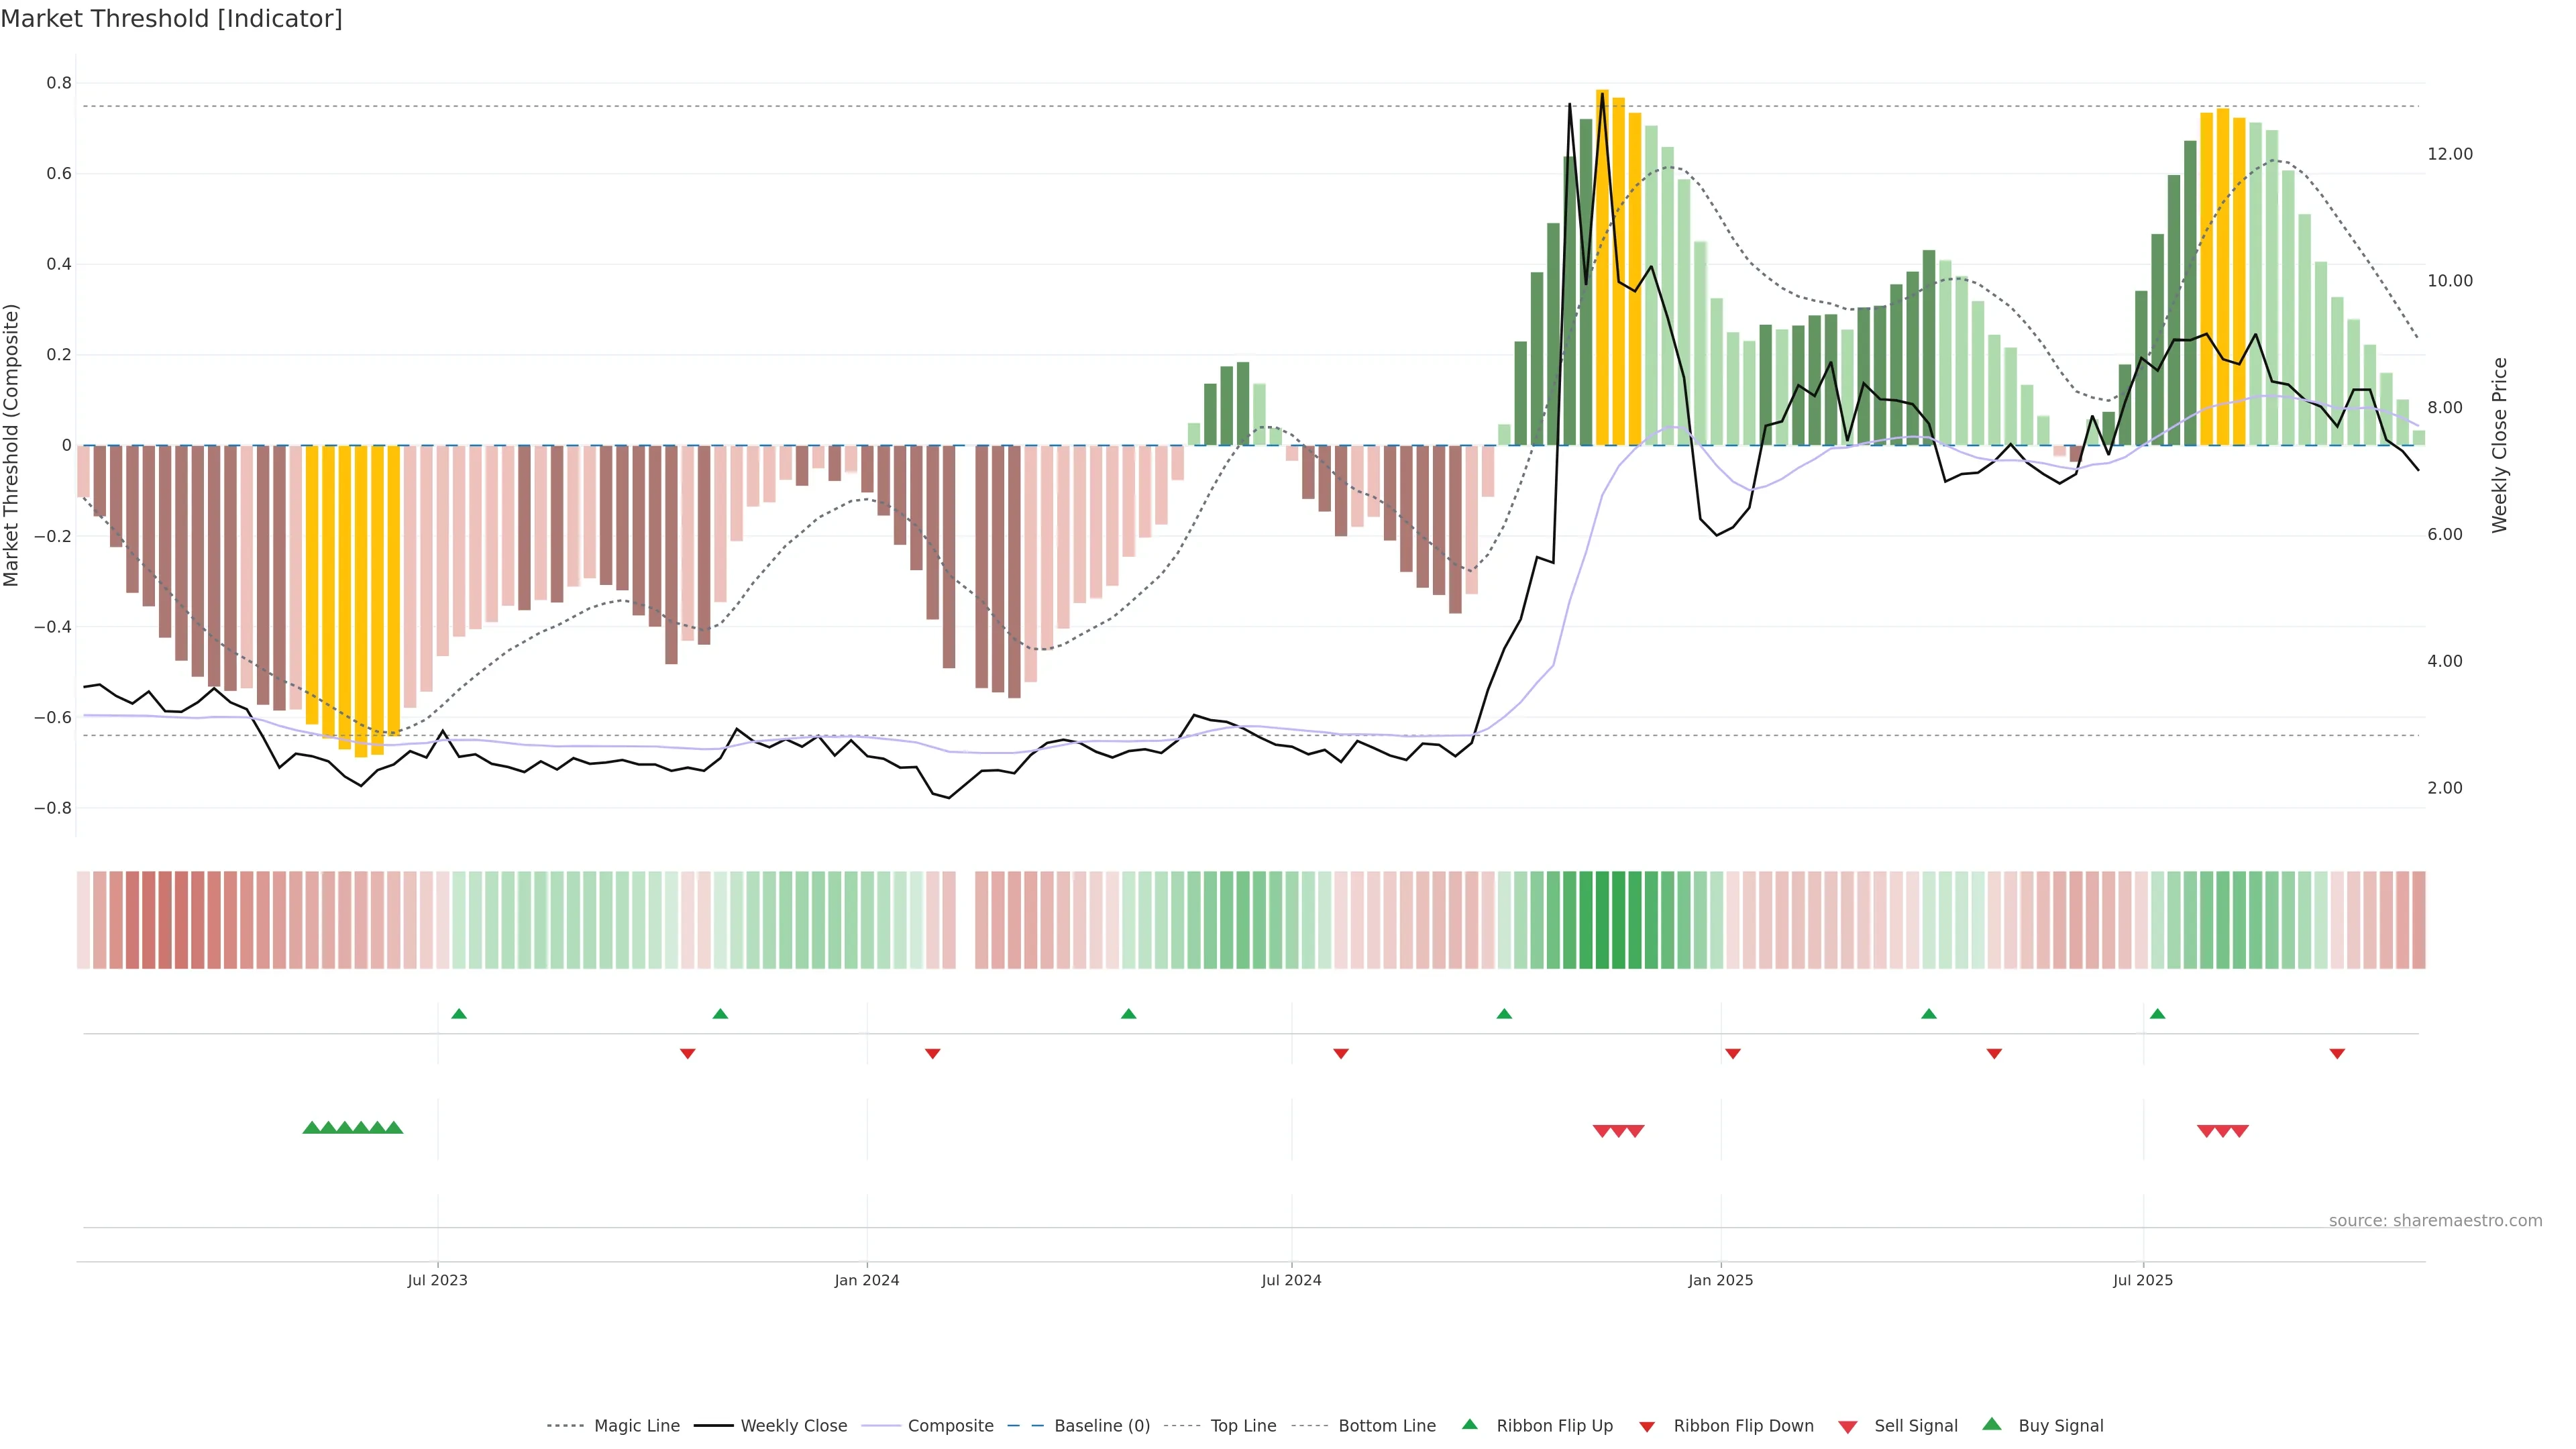Click the Market Threshold [Indicator] title

tap(171, 19)
